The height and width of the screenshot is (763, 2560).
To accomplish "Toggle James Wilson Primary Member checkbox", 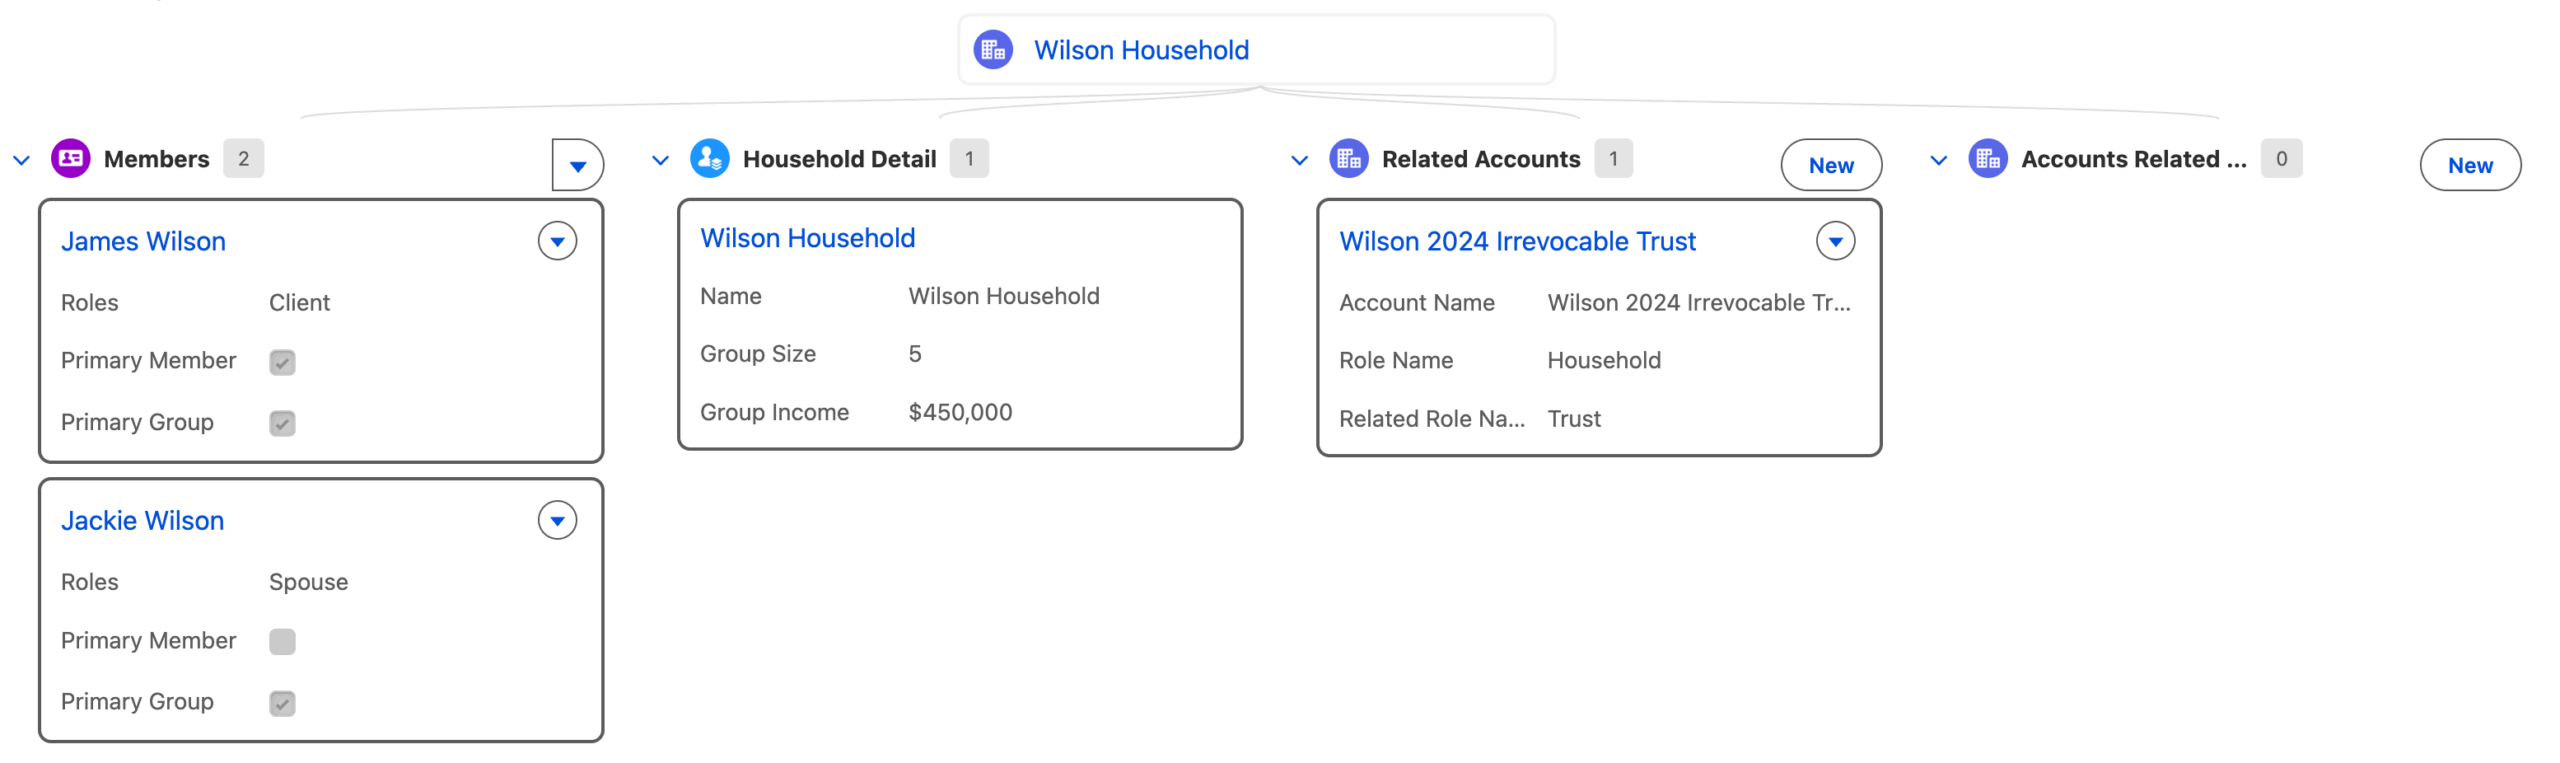I will (x=282, y=362).
